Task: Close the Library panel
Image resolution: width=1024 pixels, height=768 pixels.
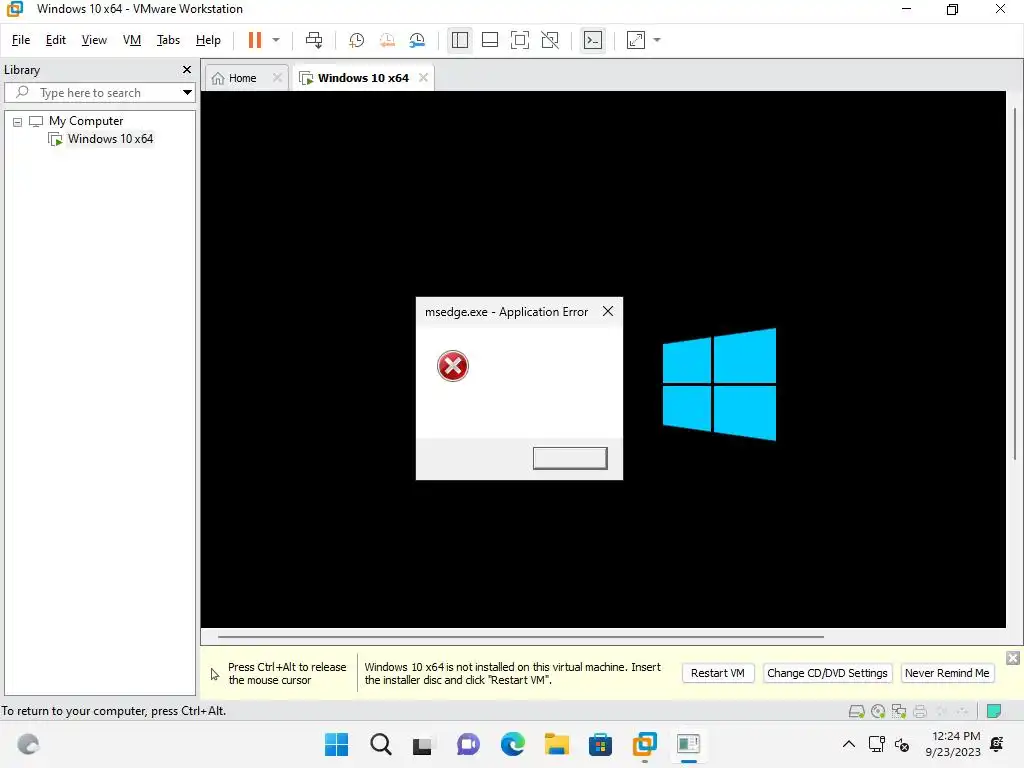Action: [x=187, y=69]
